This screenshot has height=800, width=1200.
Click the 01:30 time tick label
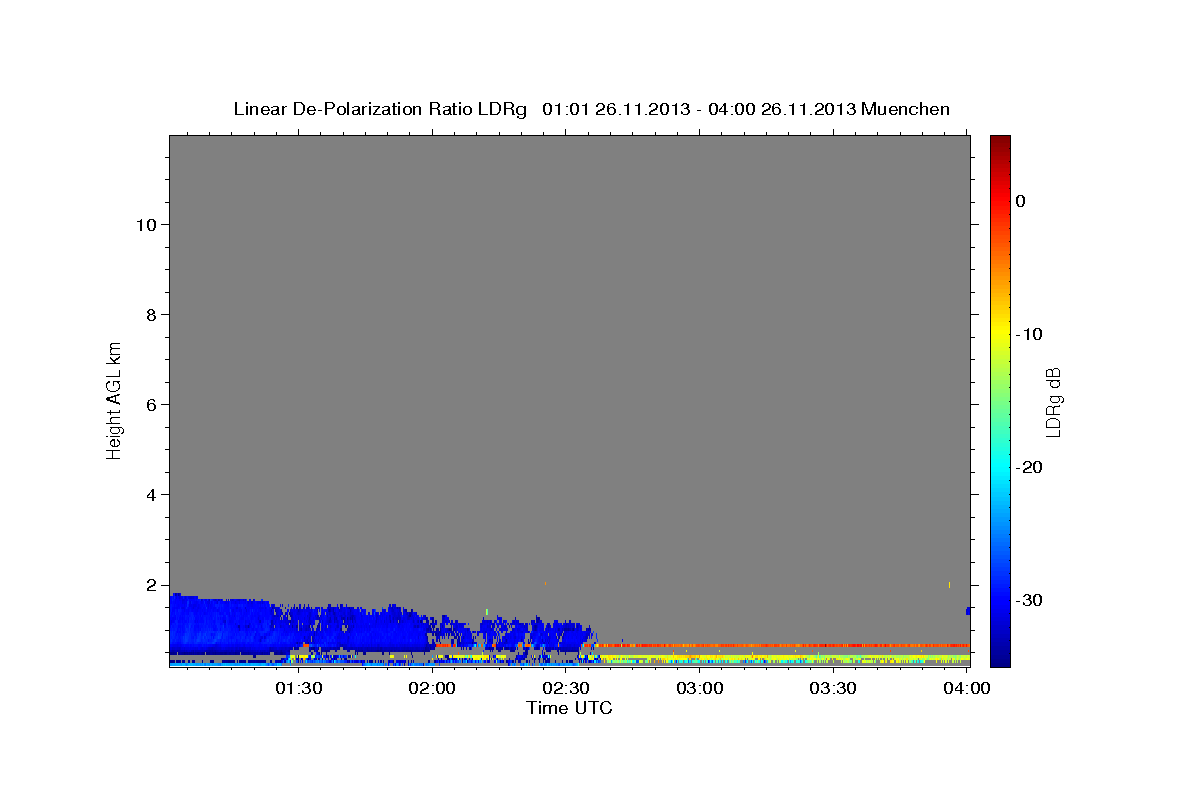pyautogui.click(x=300, y=689)
